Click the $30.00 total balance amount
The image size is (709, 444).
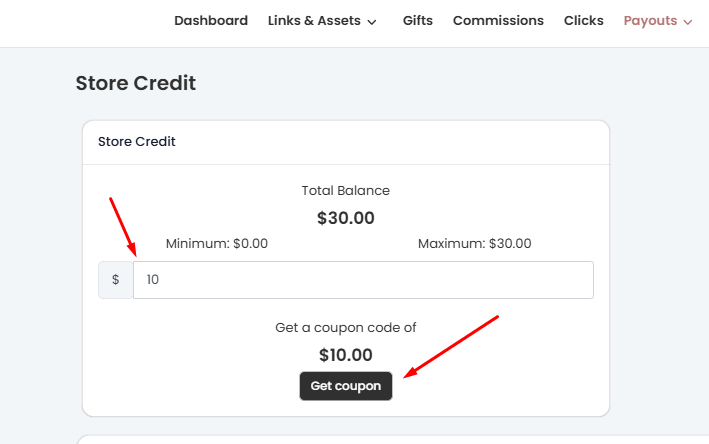346,218
